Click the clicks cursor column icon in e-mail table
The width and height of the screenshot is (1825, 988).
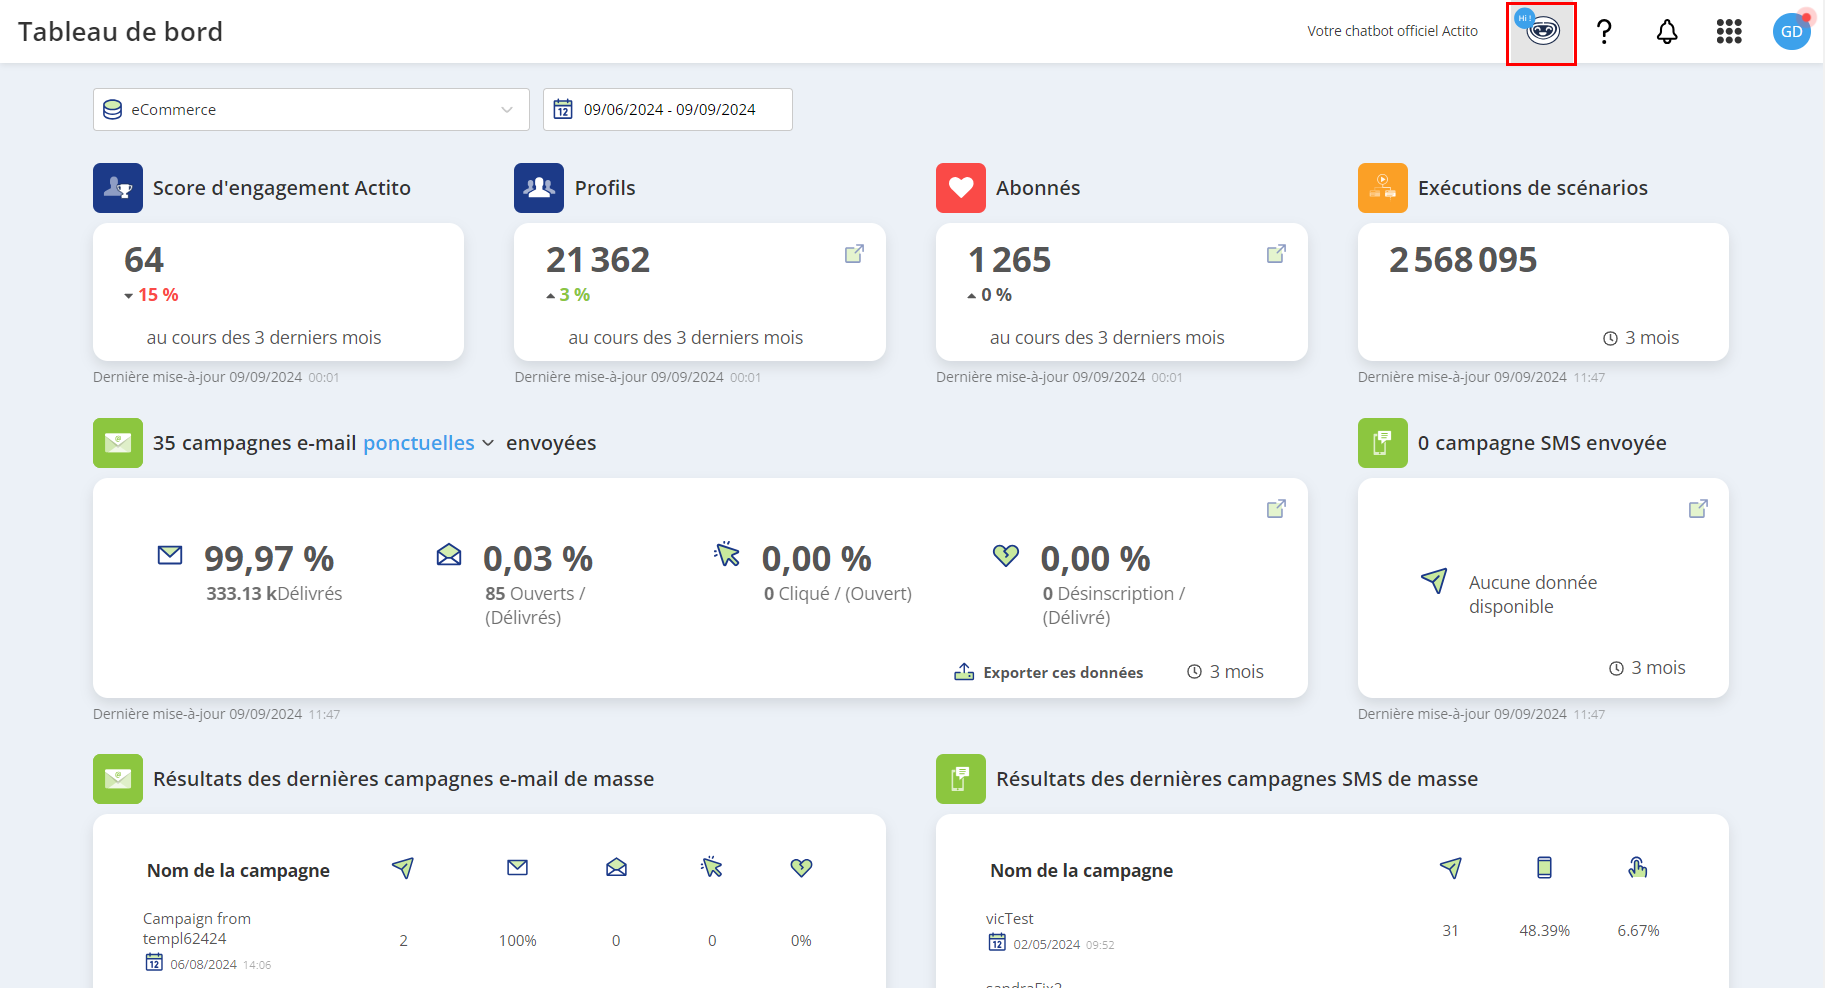coord(711,867)
